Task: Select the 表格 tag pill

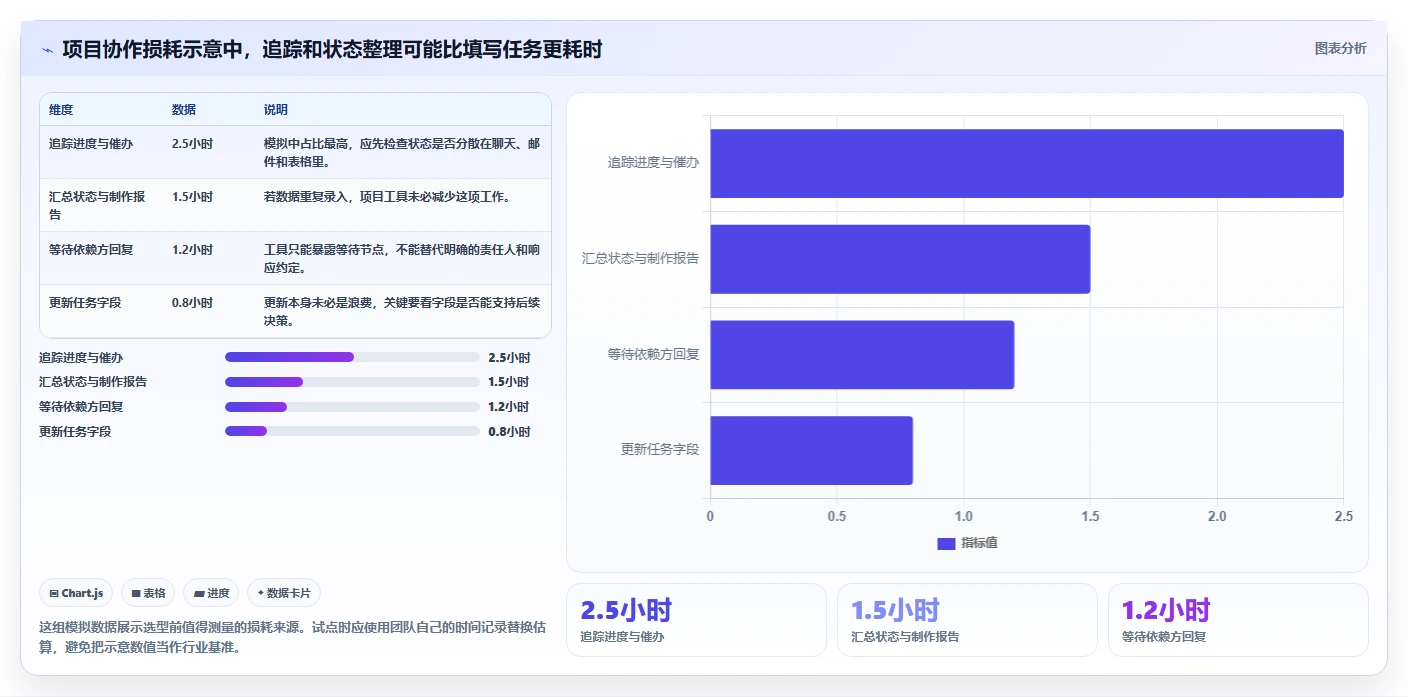Action: pos(148,593)
